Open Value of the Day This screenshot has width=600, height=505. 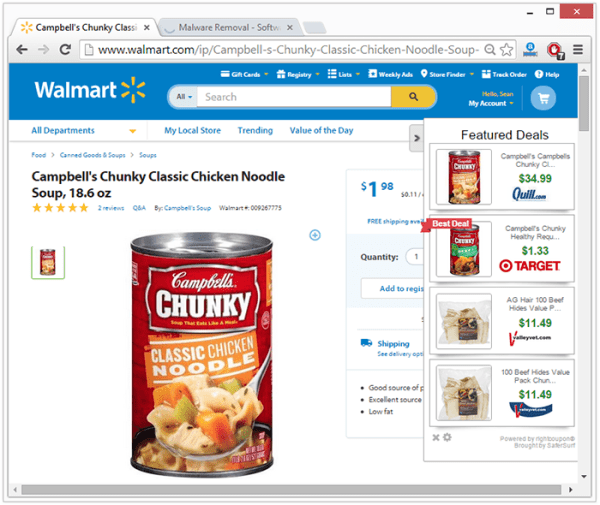[x=321, y=130]
